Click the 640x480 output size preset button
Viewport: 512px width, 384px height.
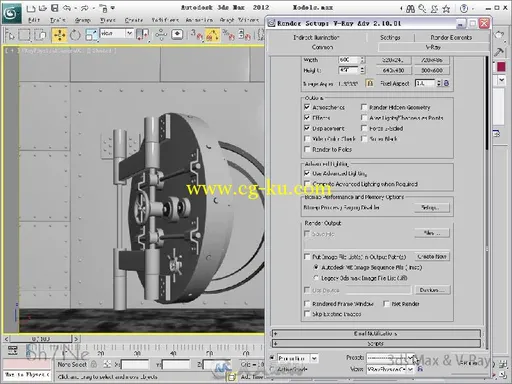click(x=393, y=70)
